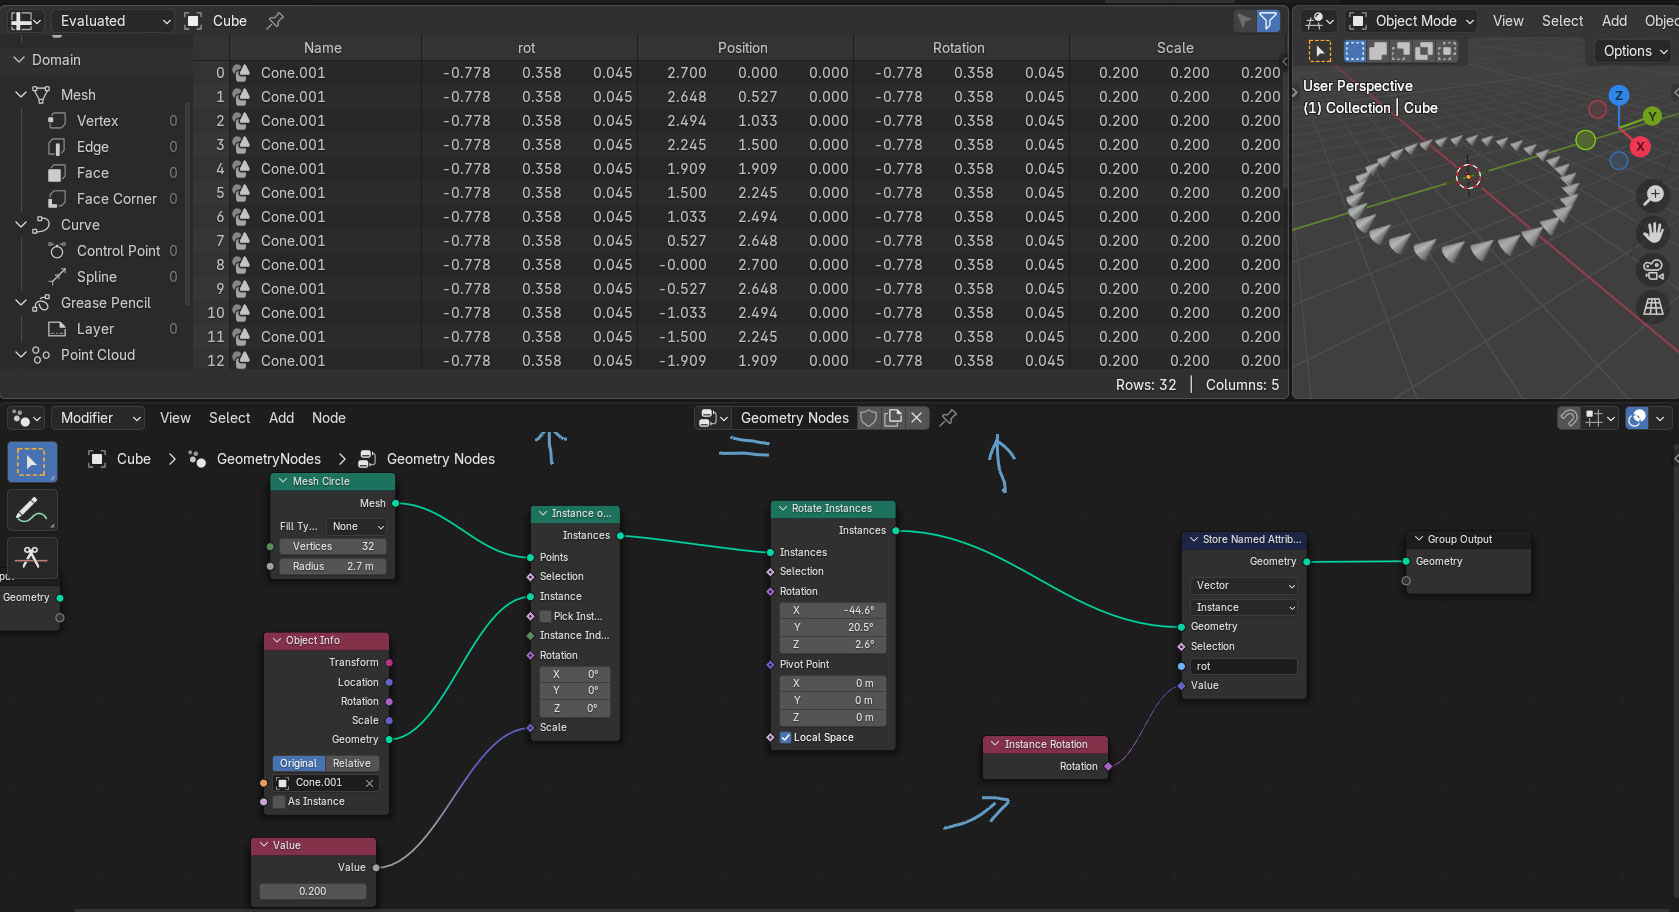Uncheck Local Space in Rotate Instances
This screenshot has height=912, width=1679.
pyautogui.click(x=786, y=738)
